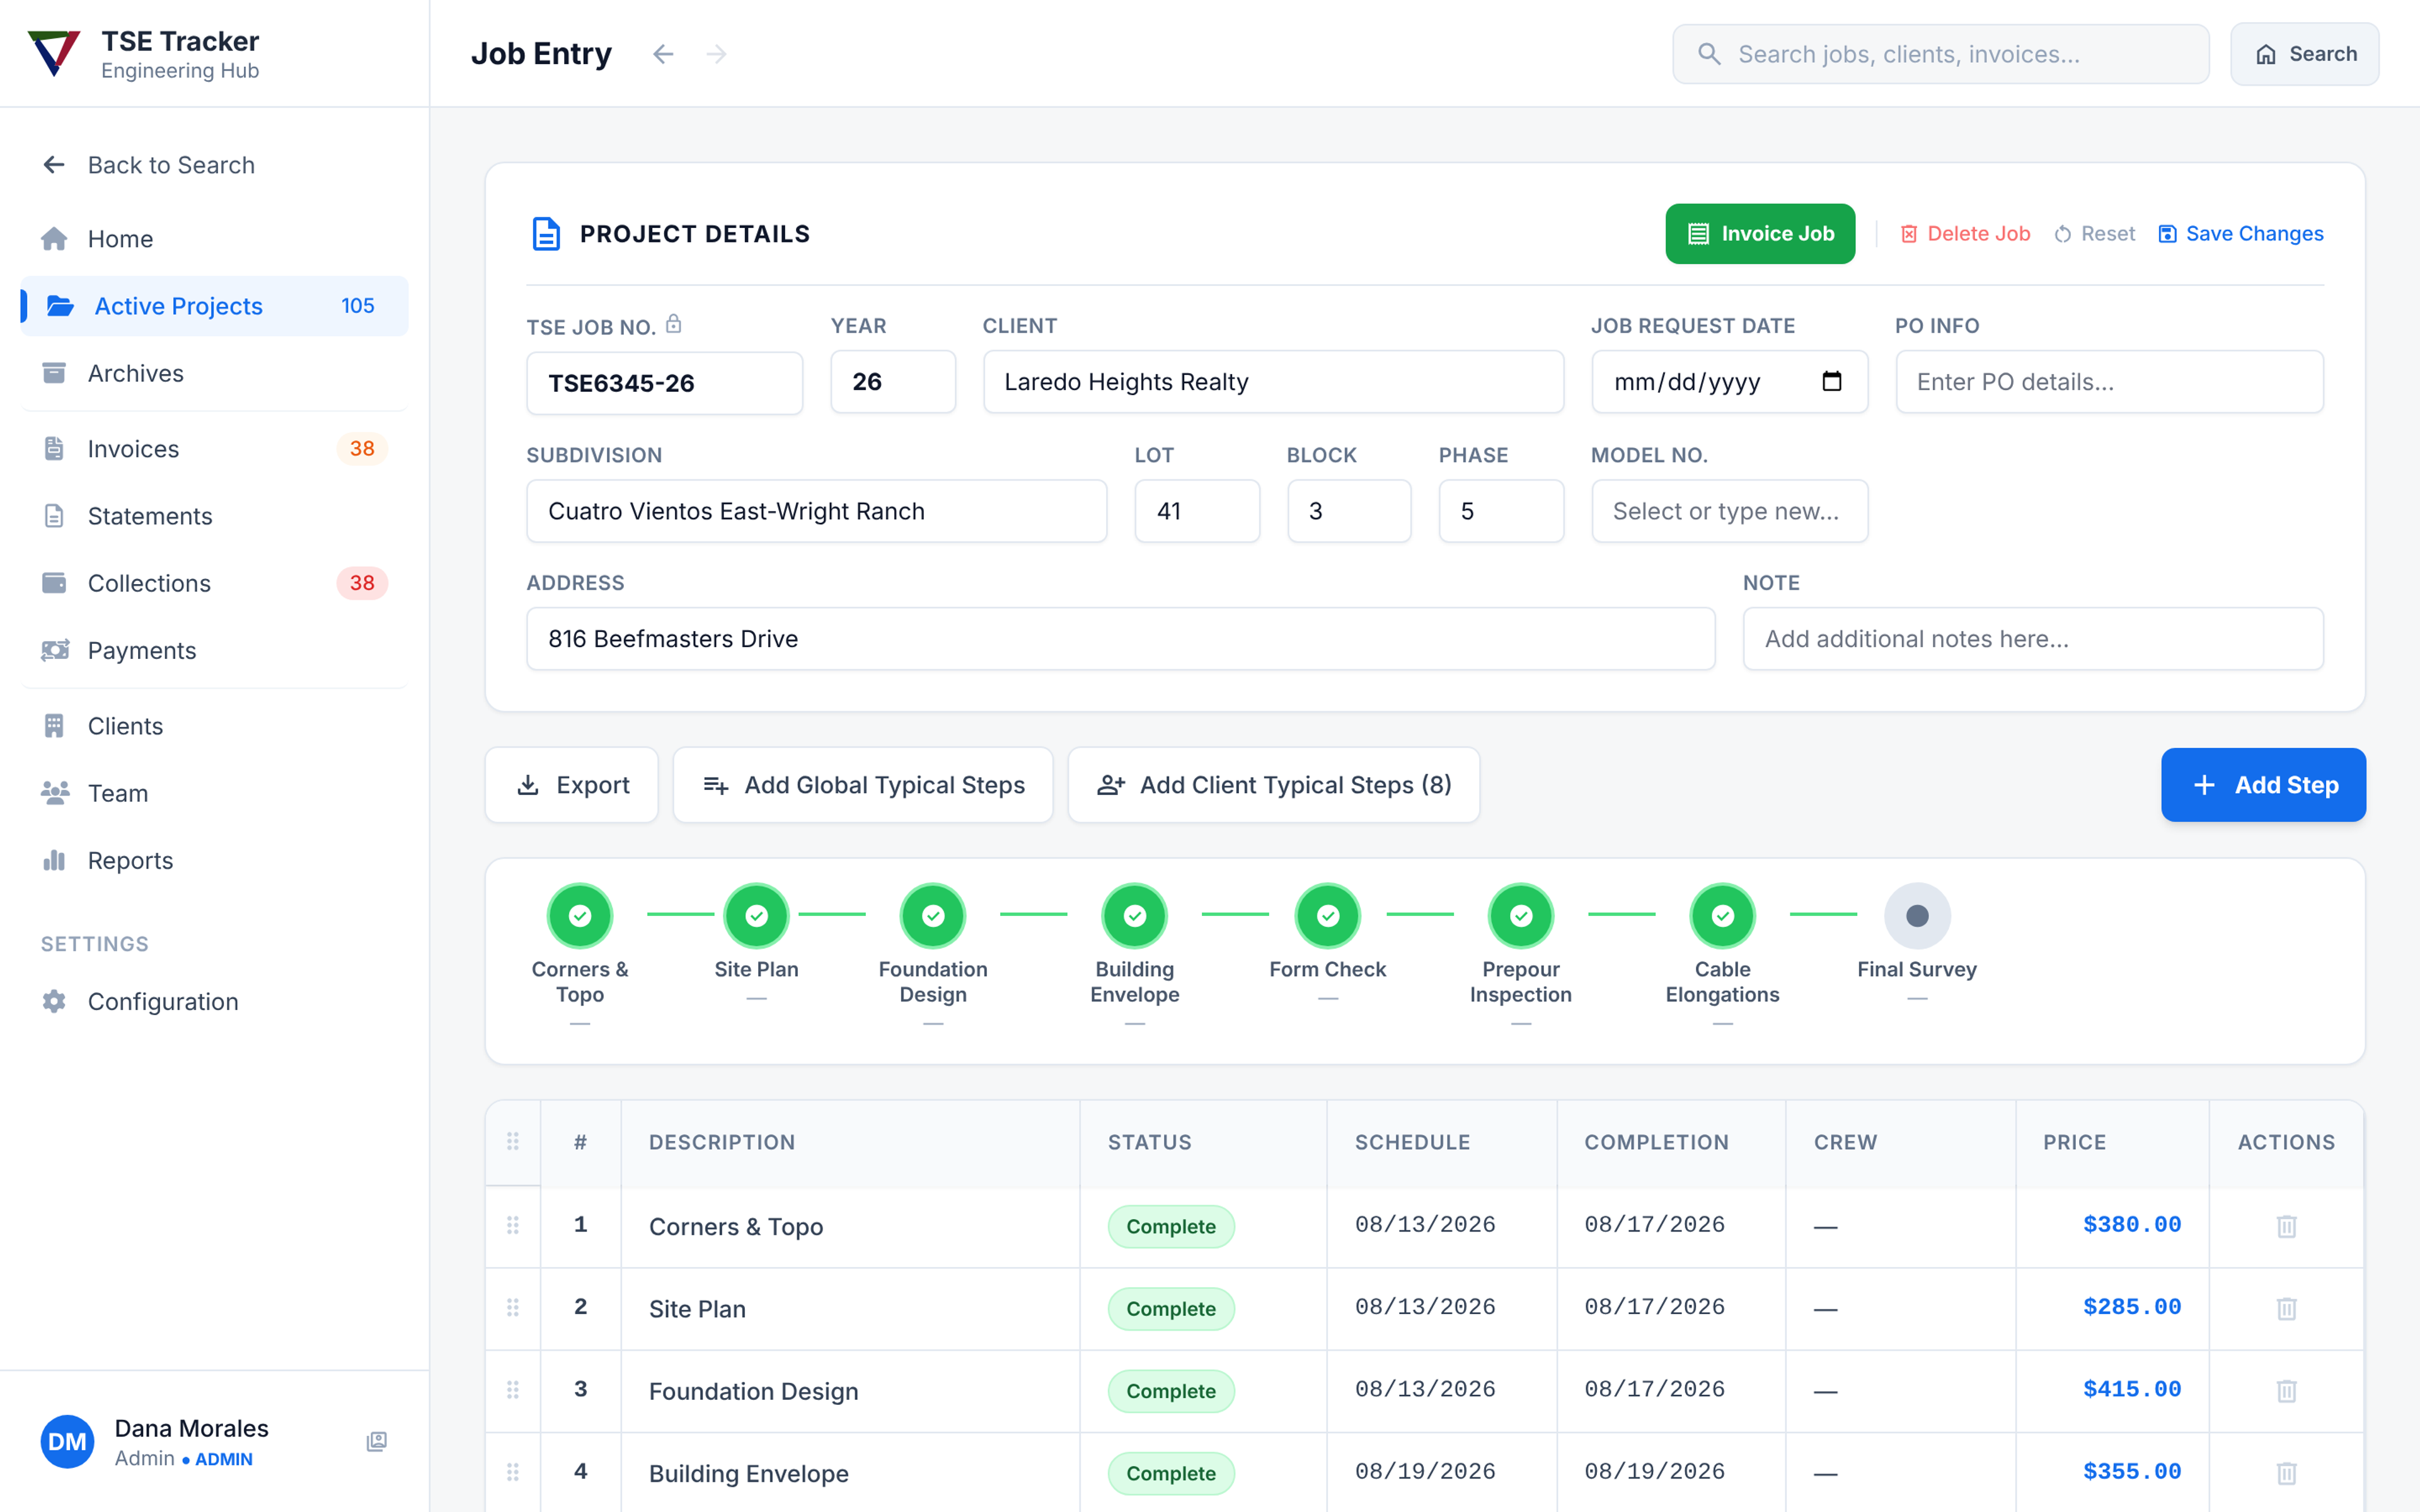The image size is (2420, 1512).
Task: Open Configuration settings
Action: [x=214, y=1001]
